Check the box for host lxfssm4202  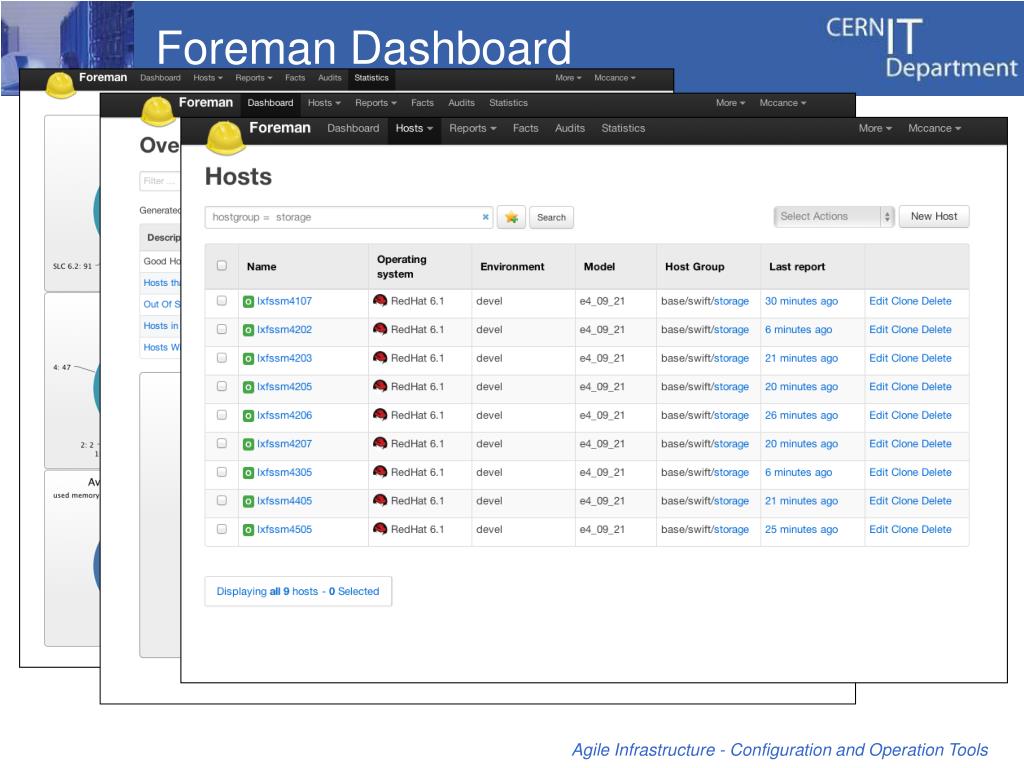point(222,329)
